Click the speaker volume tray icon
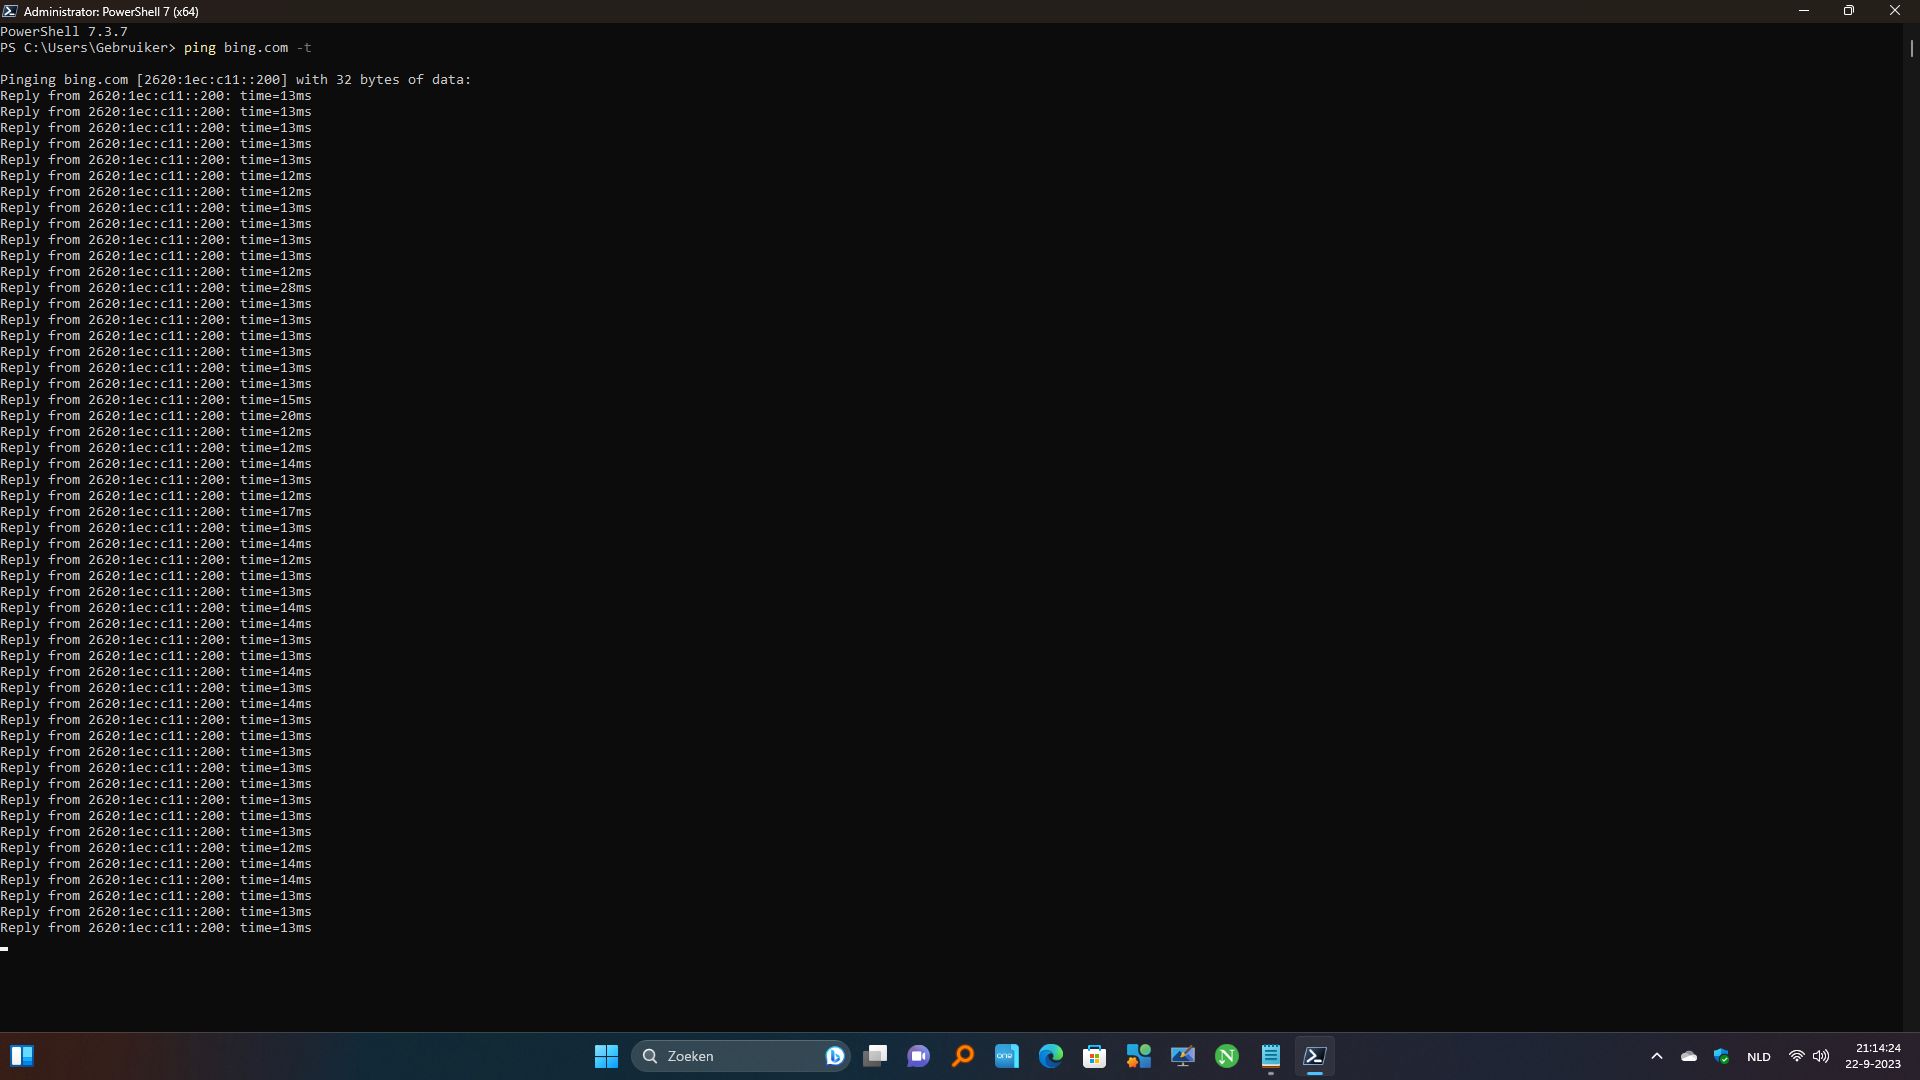 coord(1821,1056)
